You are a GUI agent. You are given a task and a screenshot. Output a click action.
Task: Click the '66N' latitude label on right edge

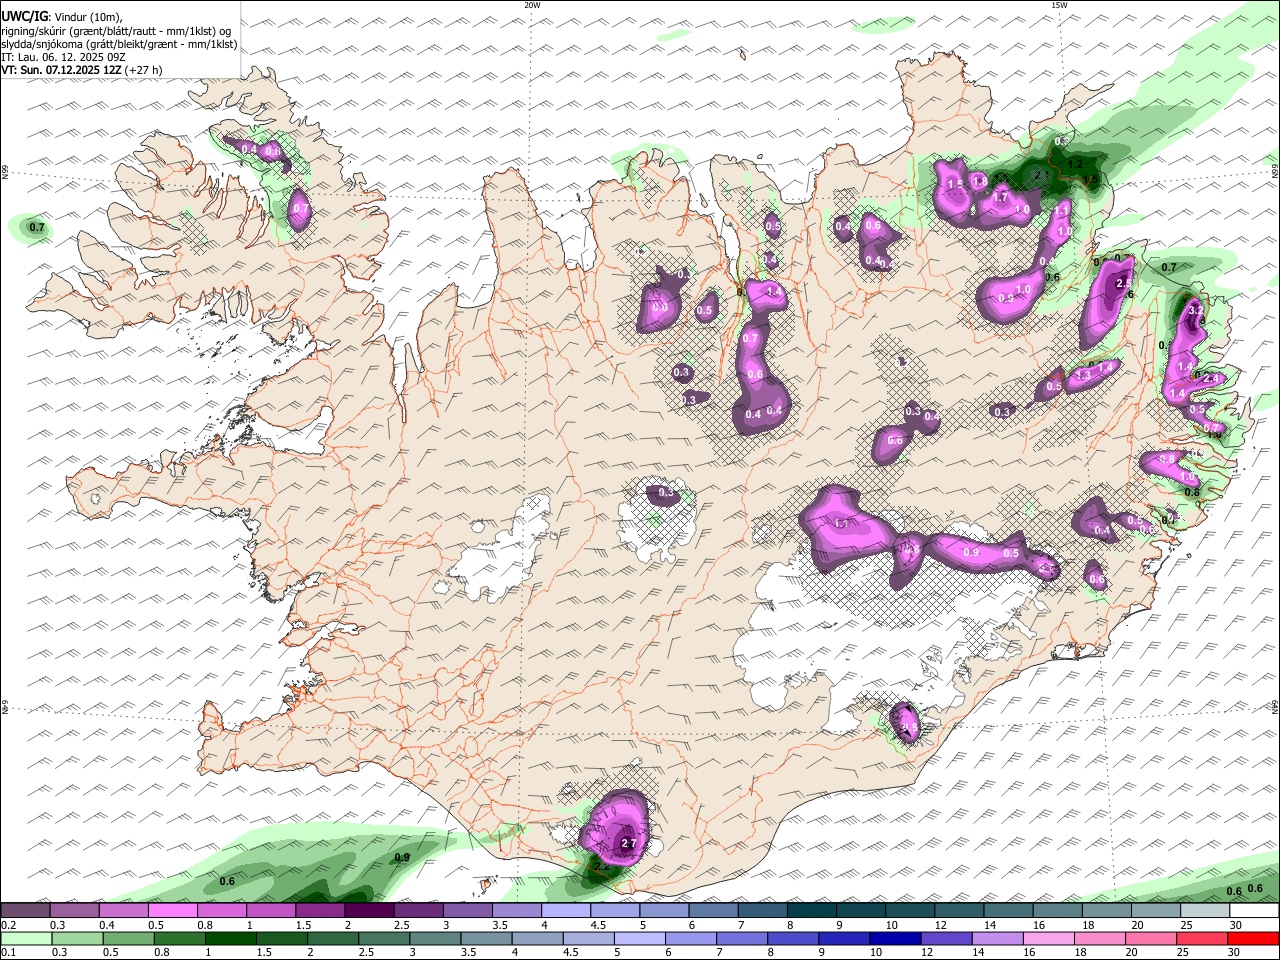click(1275, 172)
